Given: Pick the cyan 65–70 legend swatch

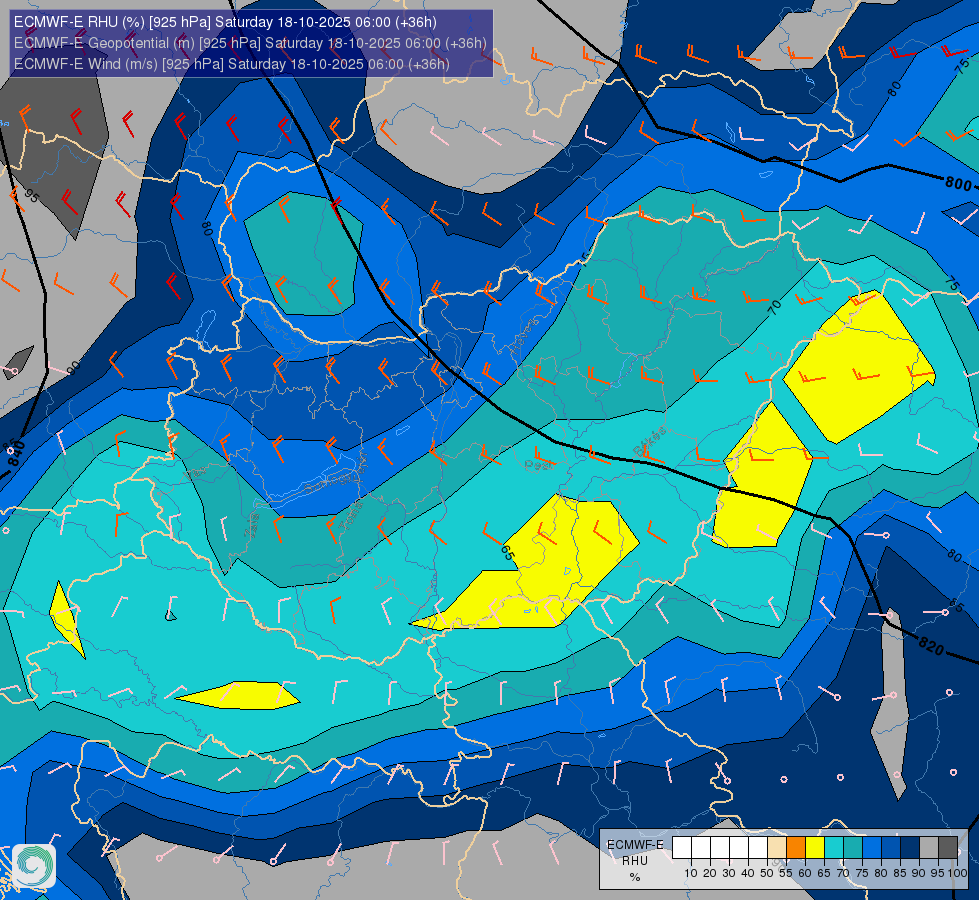Looking at the screenshot, I should pos(834,848).
